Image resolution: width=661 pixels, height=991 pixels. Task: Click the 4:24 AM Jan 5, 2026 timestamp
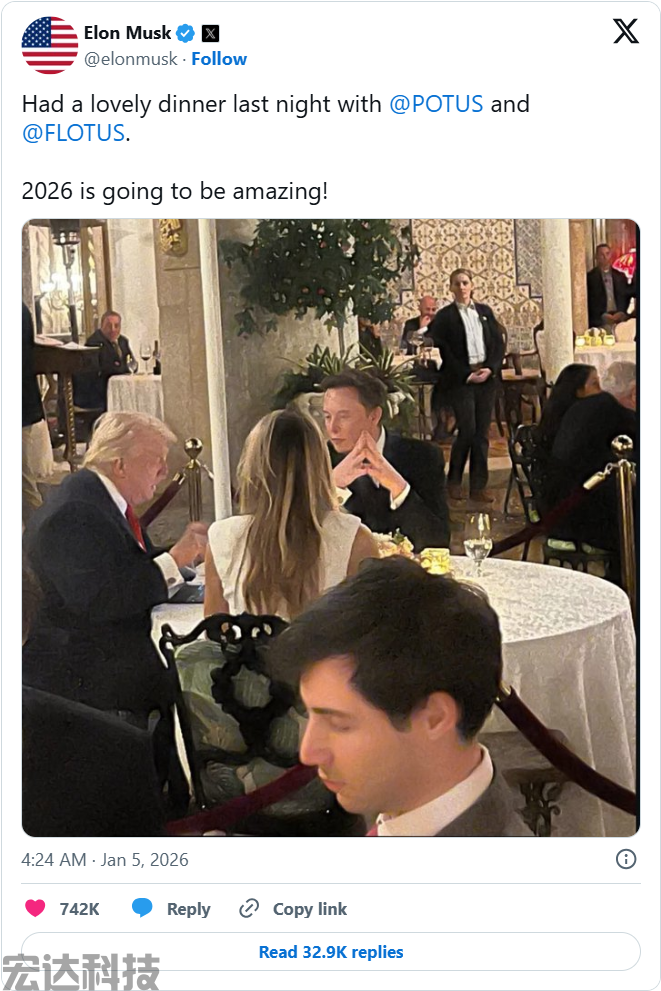[105, 860]
